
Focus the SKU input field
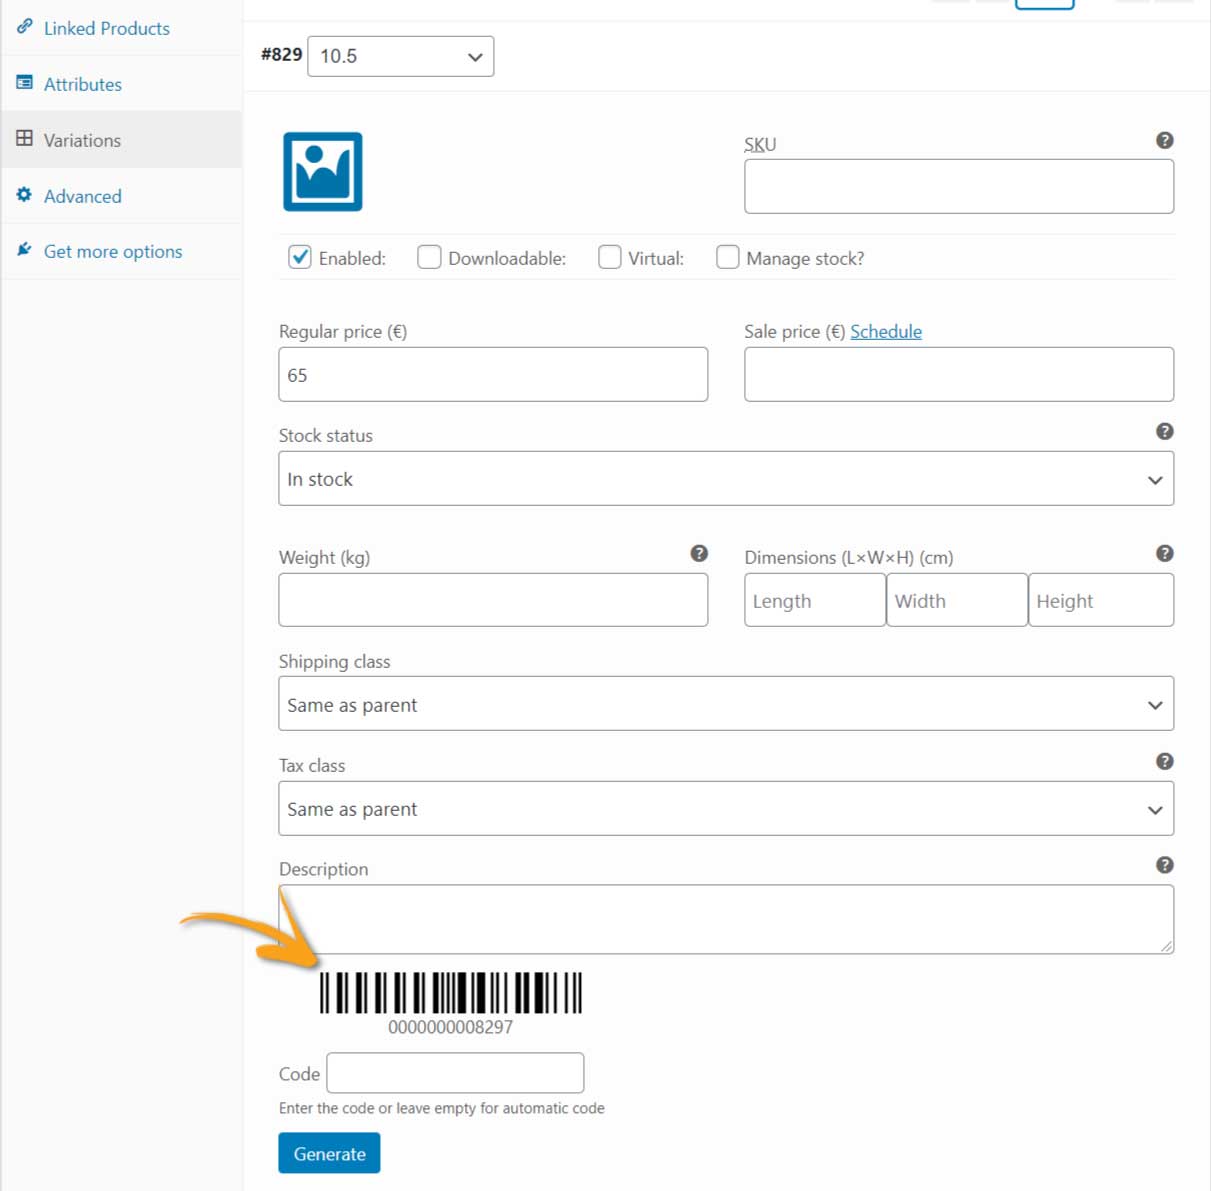pos(959,186)
